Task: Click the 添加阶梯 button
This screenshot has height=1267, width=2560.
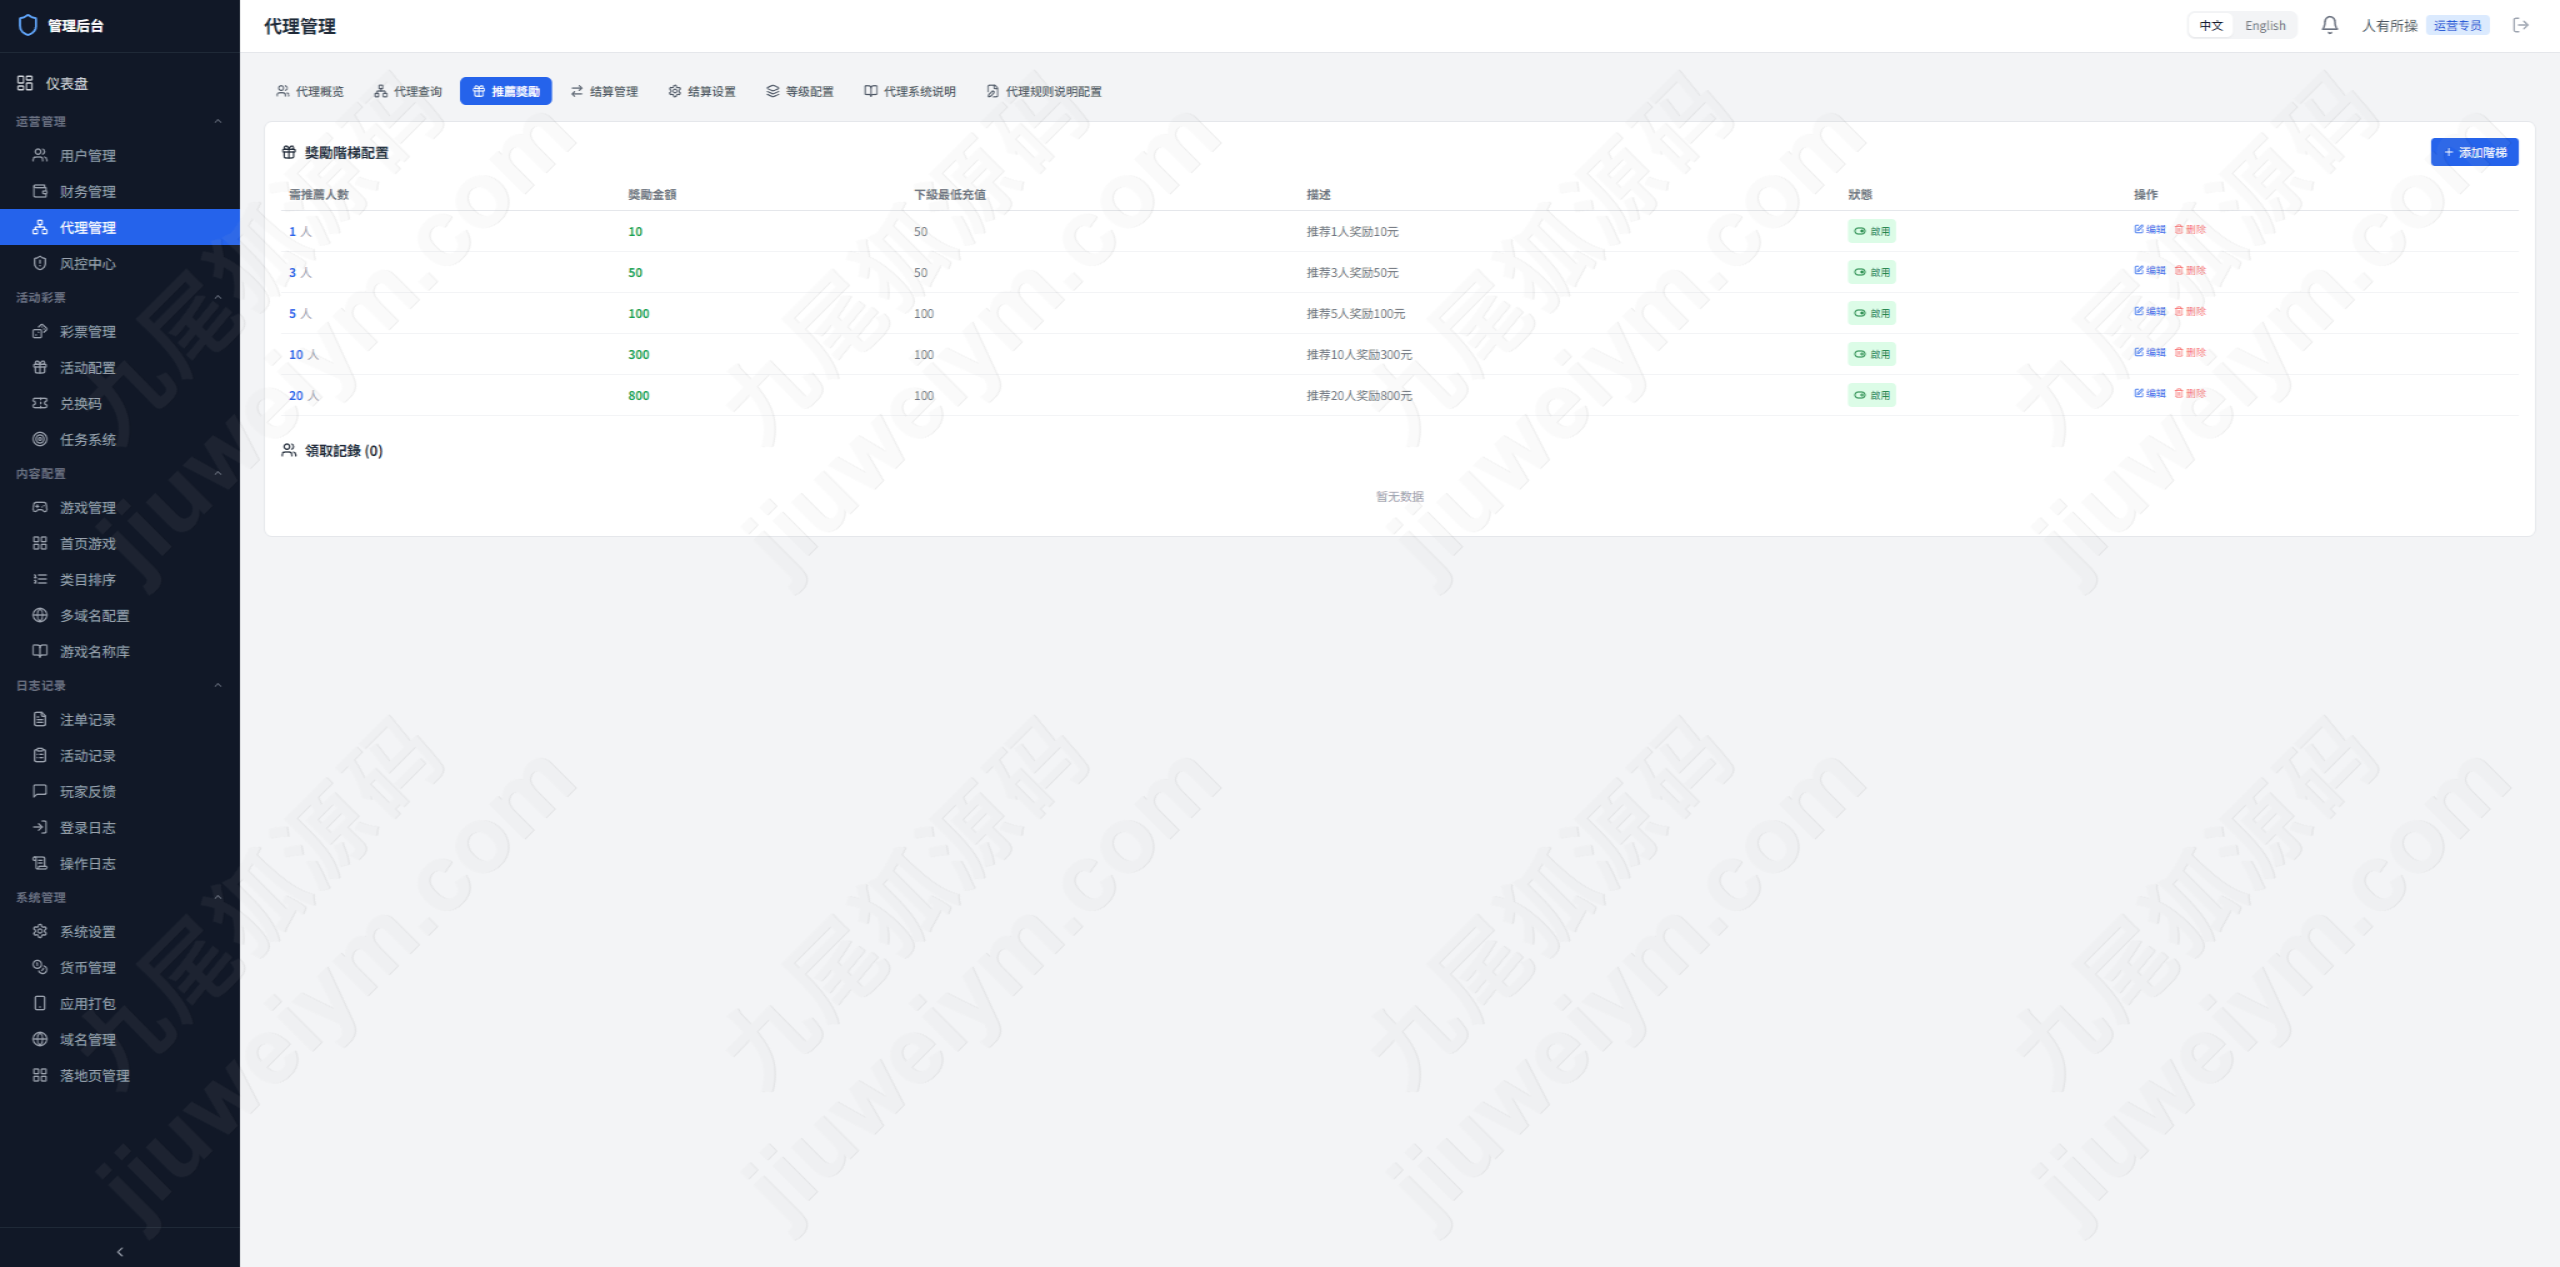Action: [2474, 152]
